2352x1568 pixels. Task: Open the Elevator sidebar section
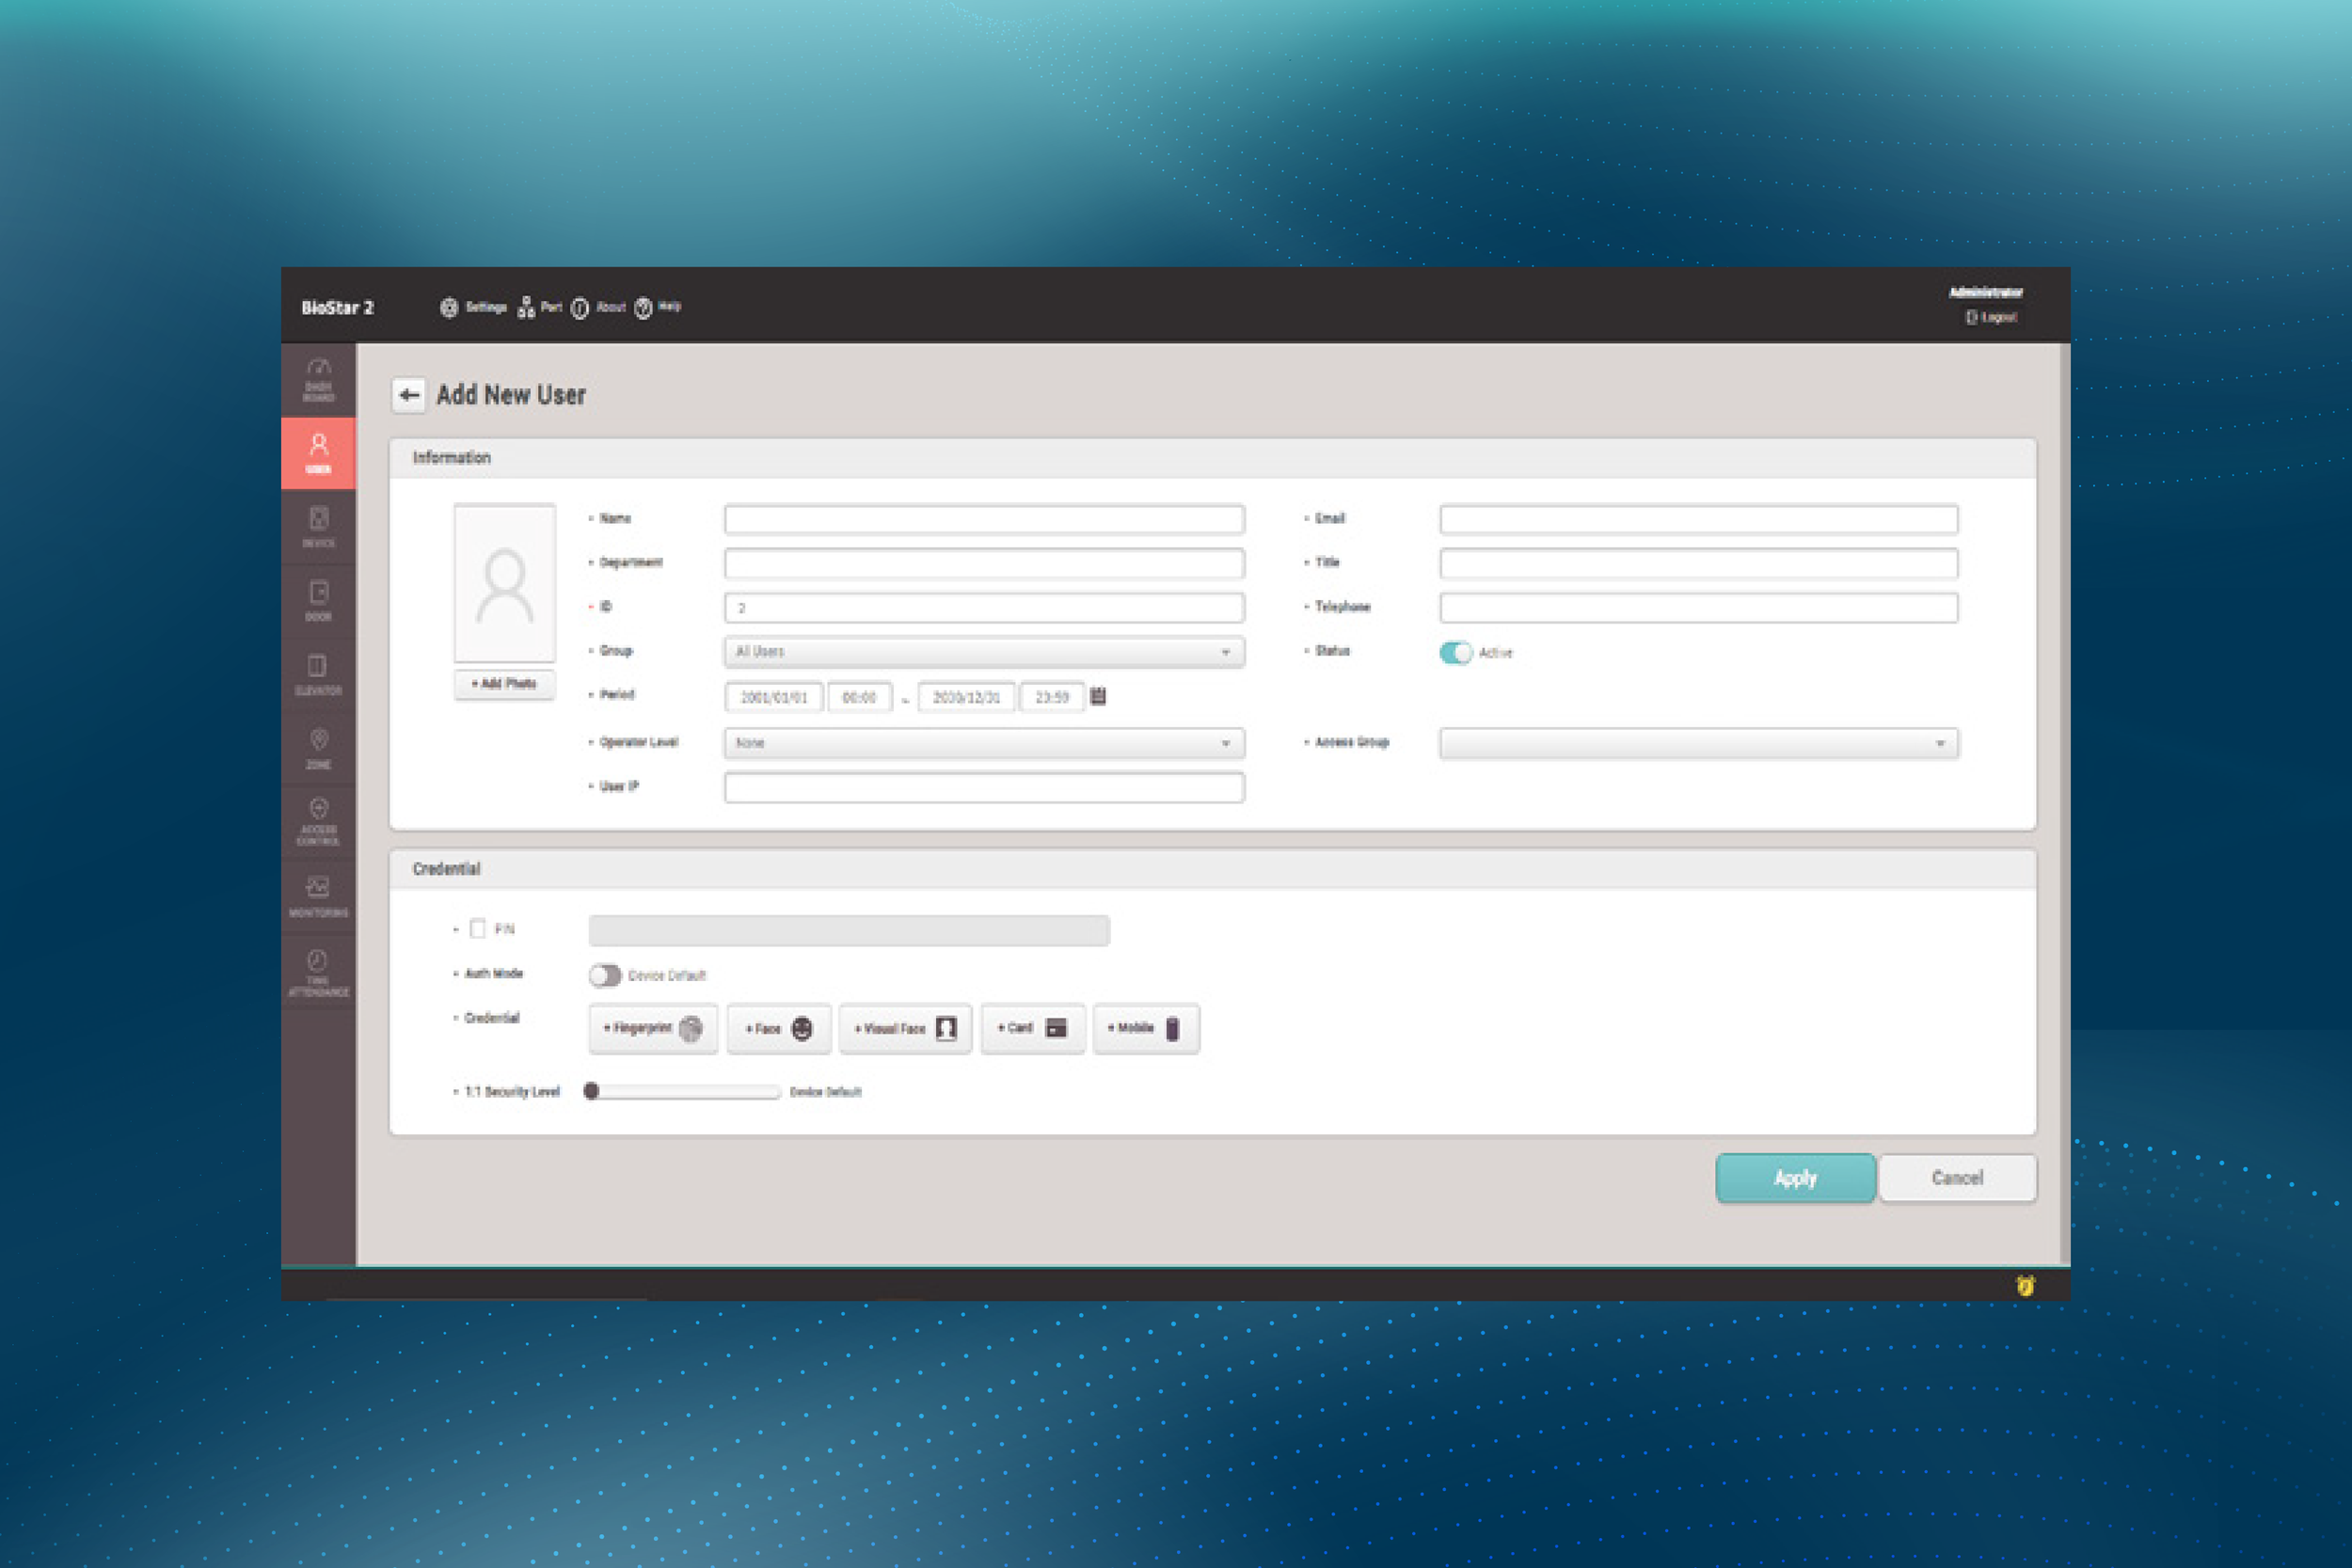(318, 675)
